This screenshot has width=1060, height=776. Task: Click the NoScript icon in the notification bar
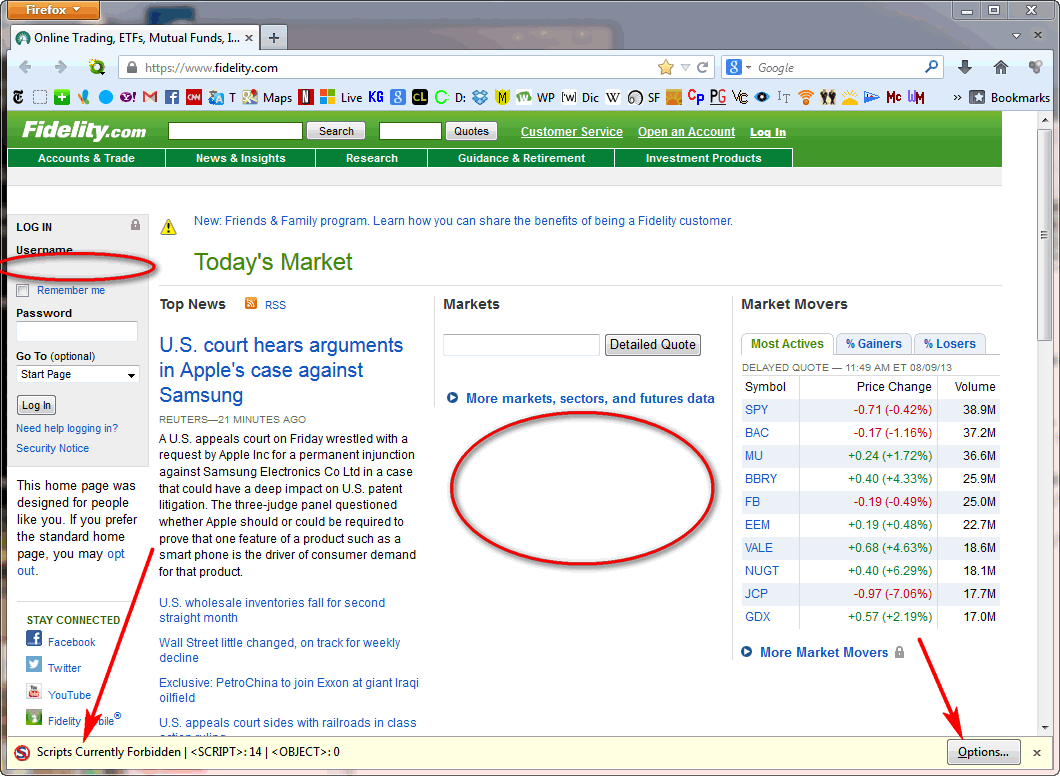coord(22,752)
